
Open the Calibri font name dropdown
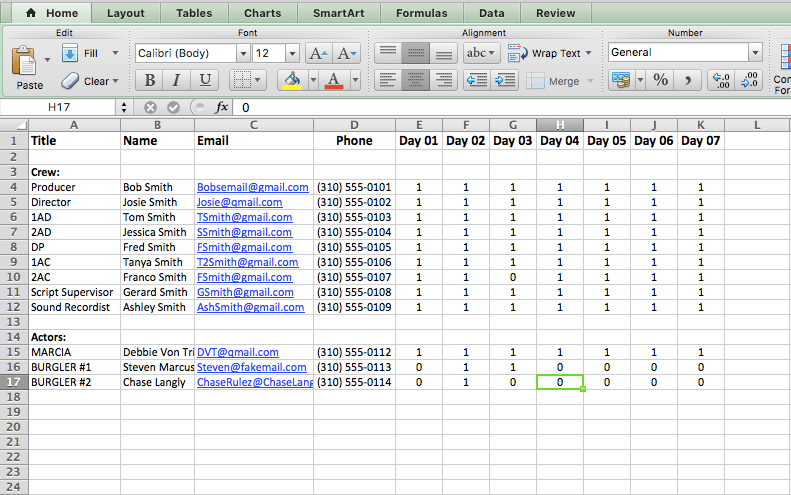coord(243,53)
